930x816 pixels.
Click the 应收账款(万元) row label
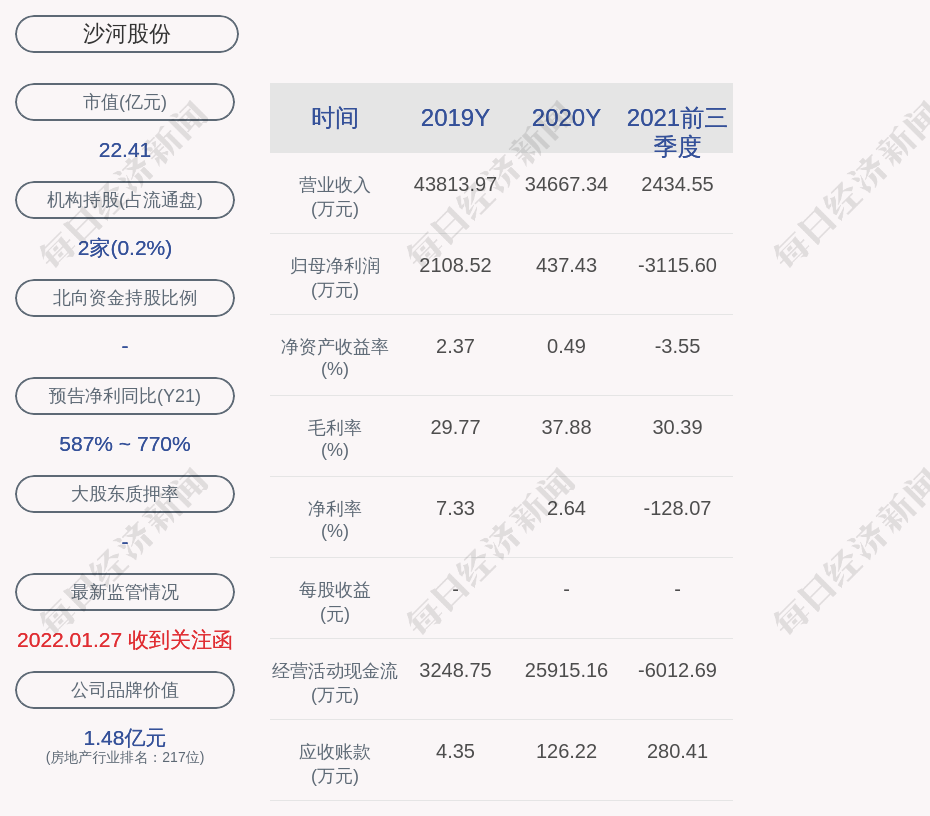point(335,764)
